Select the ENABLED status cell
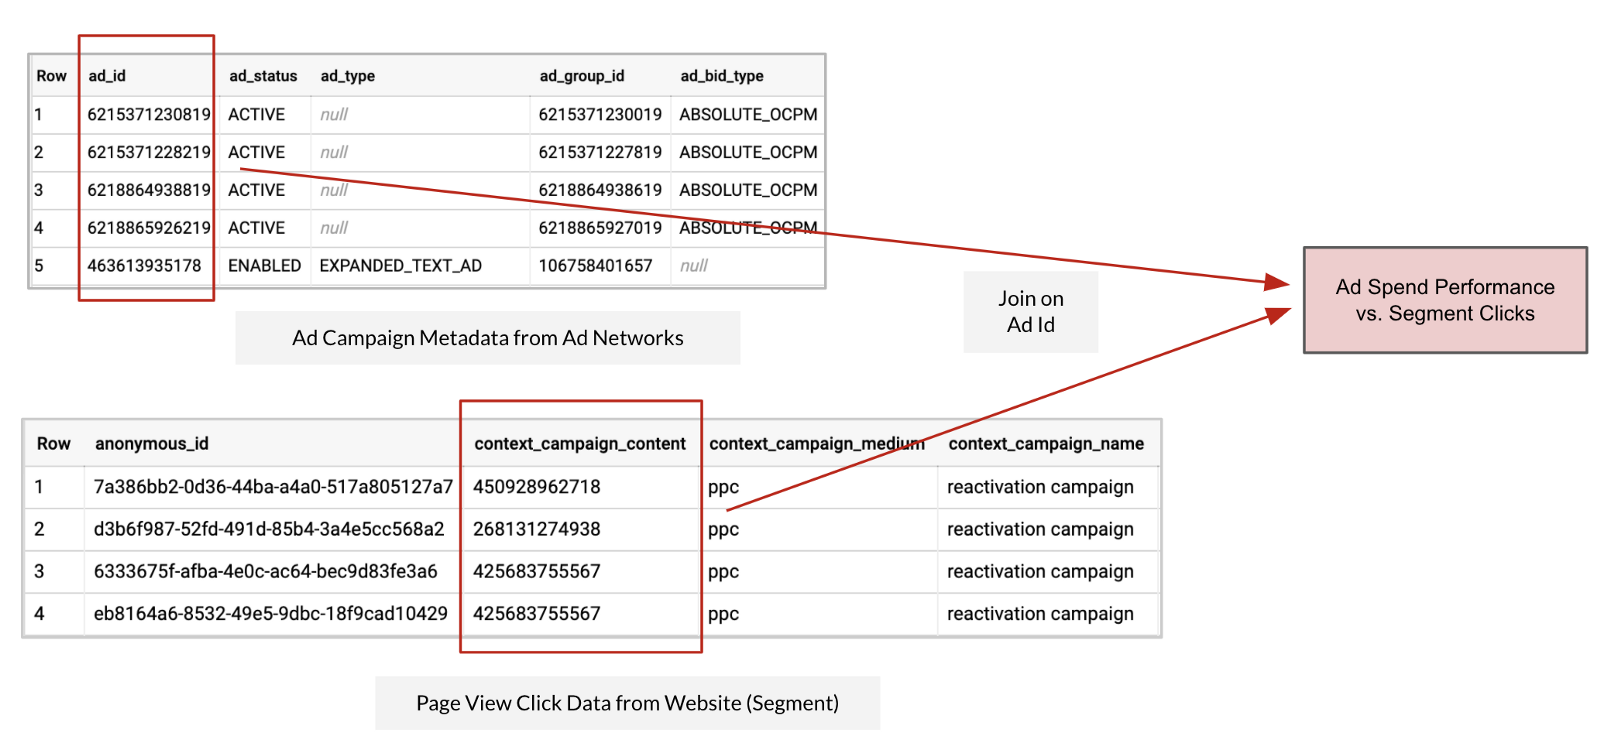Image resolution: width=1600 pixels, height=749 pixels. tap(264, 266)
